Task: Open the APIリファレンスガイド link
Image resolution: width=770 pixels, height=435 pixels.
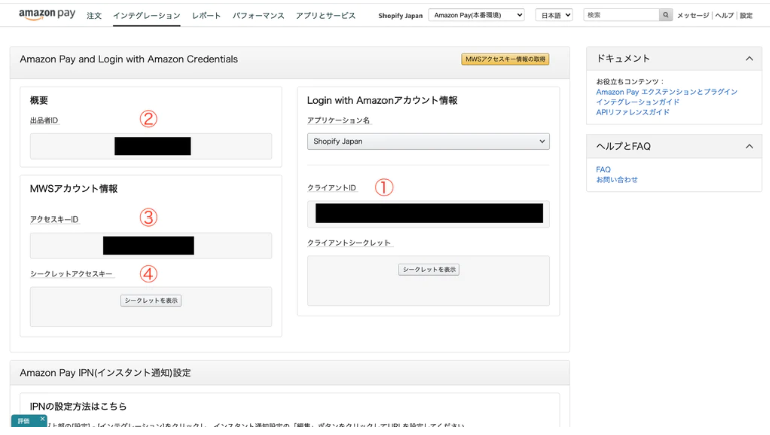Action: tap(632, 112)
